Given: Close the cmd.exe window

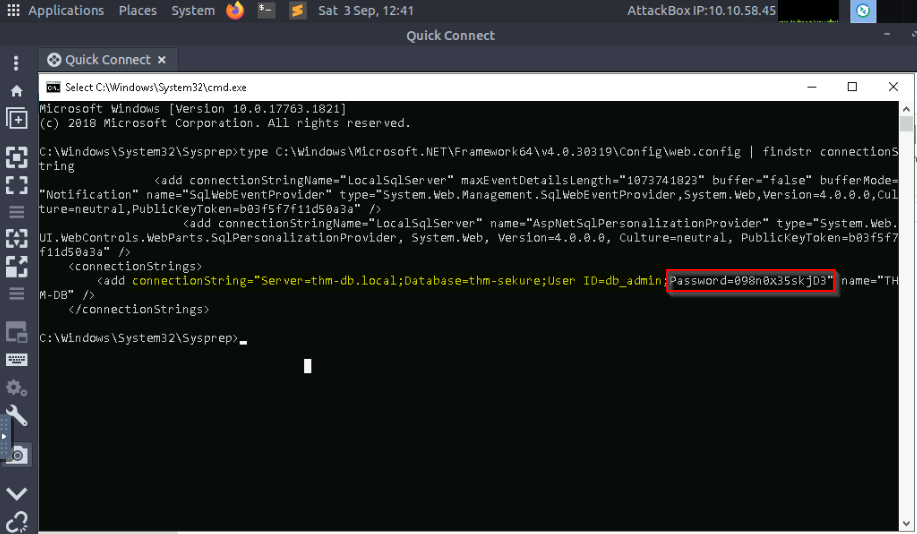Looking at the screenshot, I should 893,87.
